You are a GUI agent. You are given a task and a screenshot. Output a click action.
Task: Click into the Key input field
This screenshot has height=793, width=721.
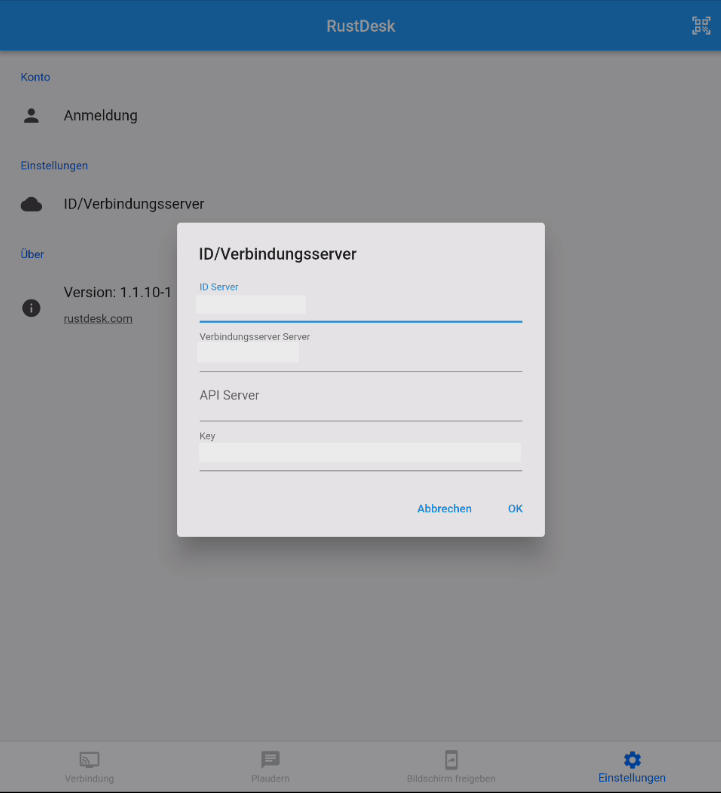coord(360,454)
